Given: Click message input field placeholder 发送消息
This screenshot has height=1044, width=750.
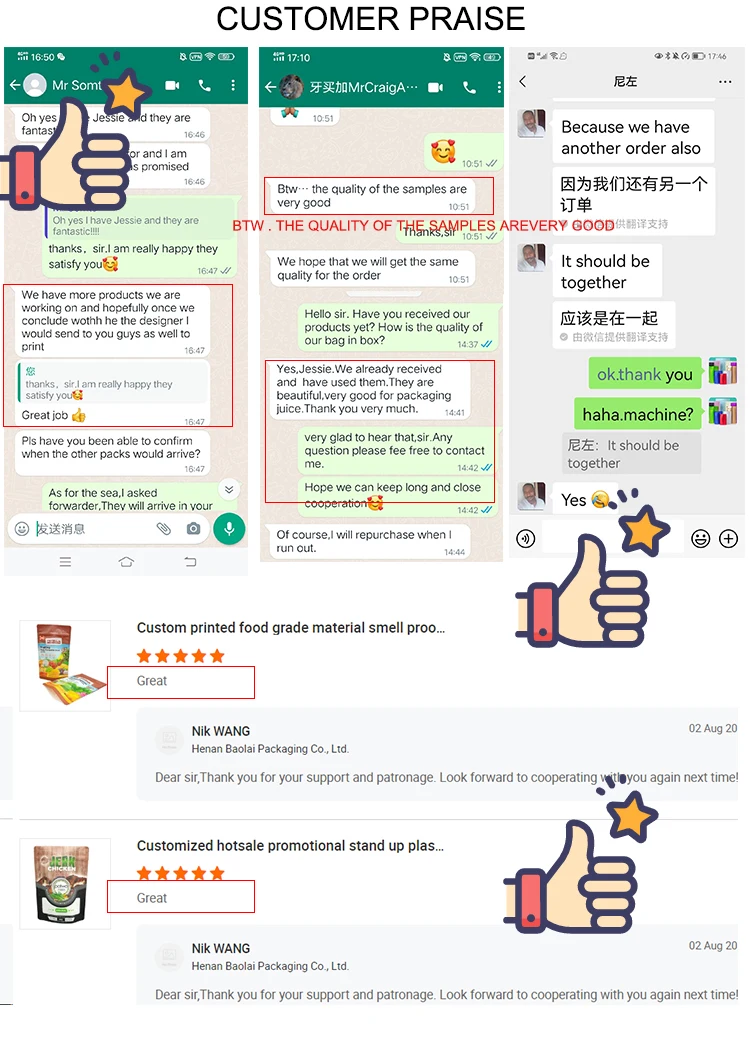Looking at the screenshot, I should (x=61, y=529).
